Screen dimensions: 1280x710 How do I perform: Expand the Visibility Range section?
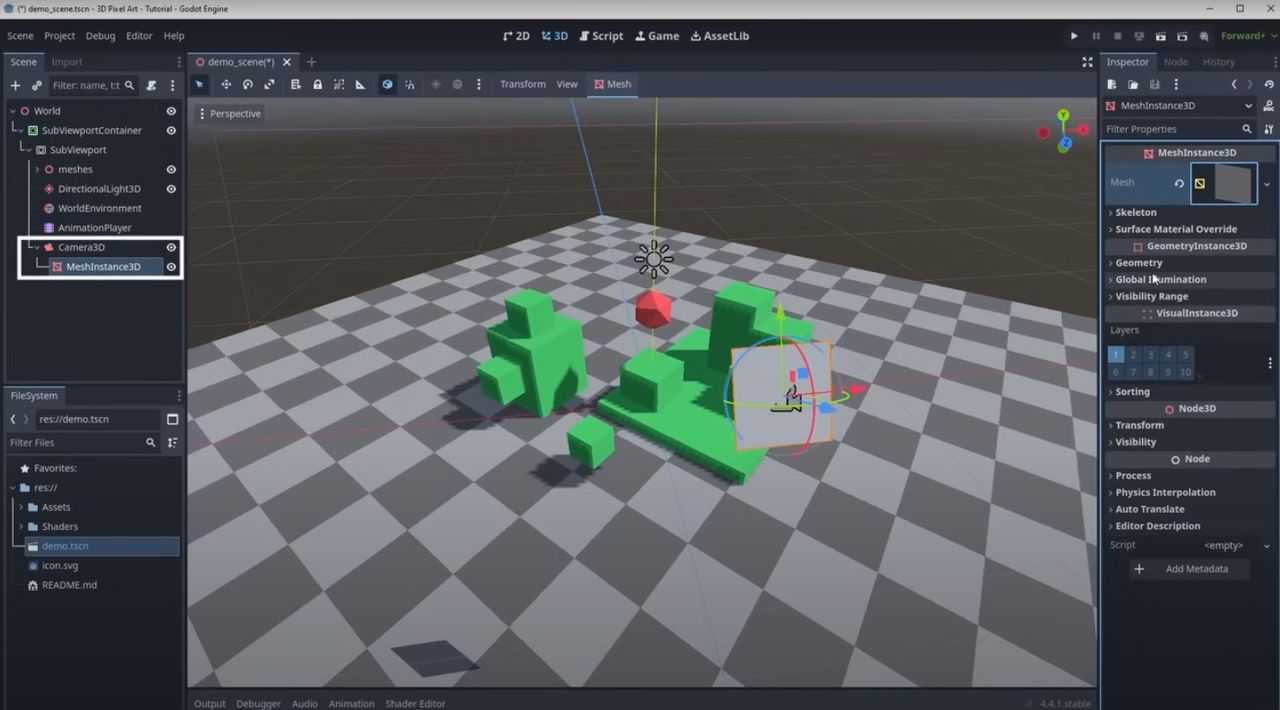pos(1188,296)
